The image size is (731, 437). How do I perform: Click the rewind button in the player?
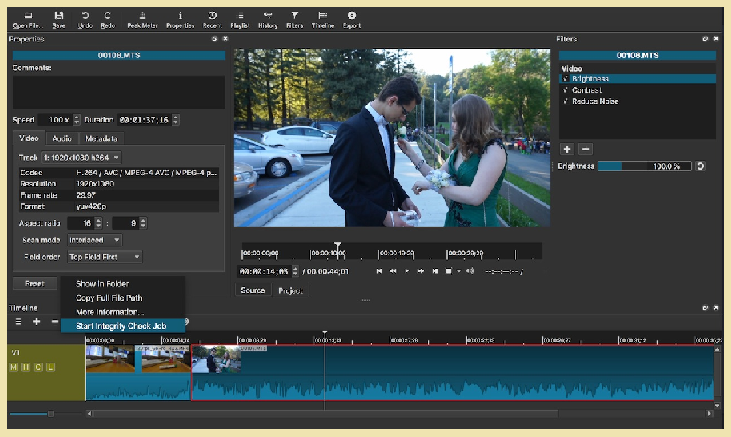[x=393, y=271]
